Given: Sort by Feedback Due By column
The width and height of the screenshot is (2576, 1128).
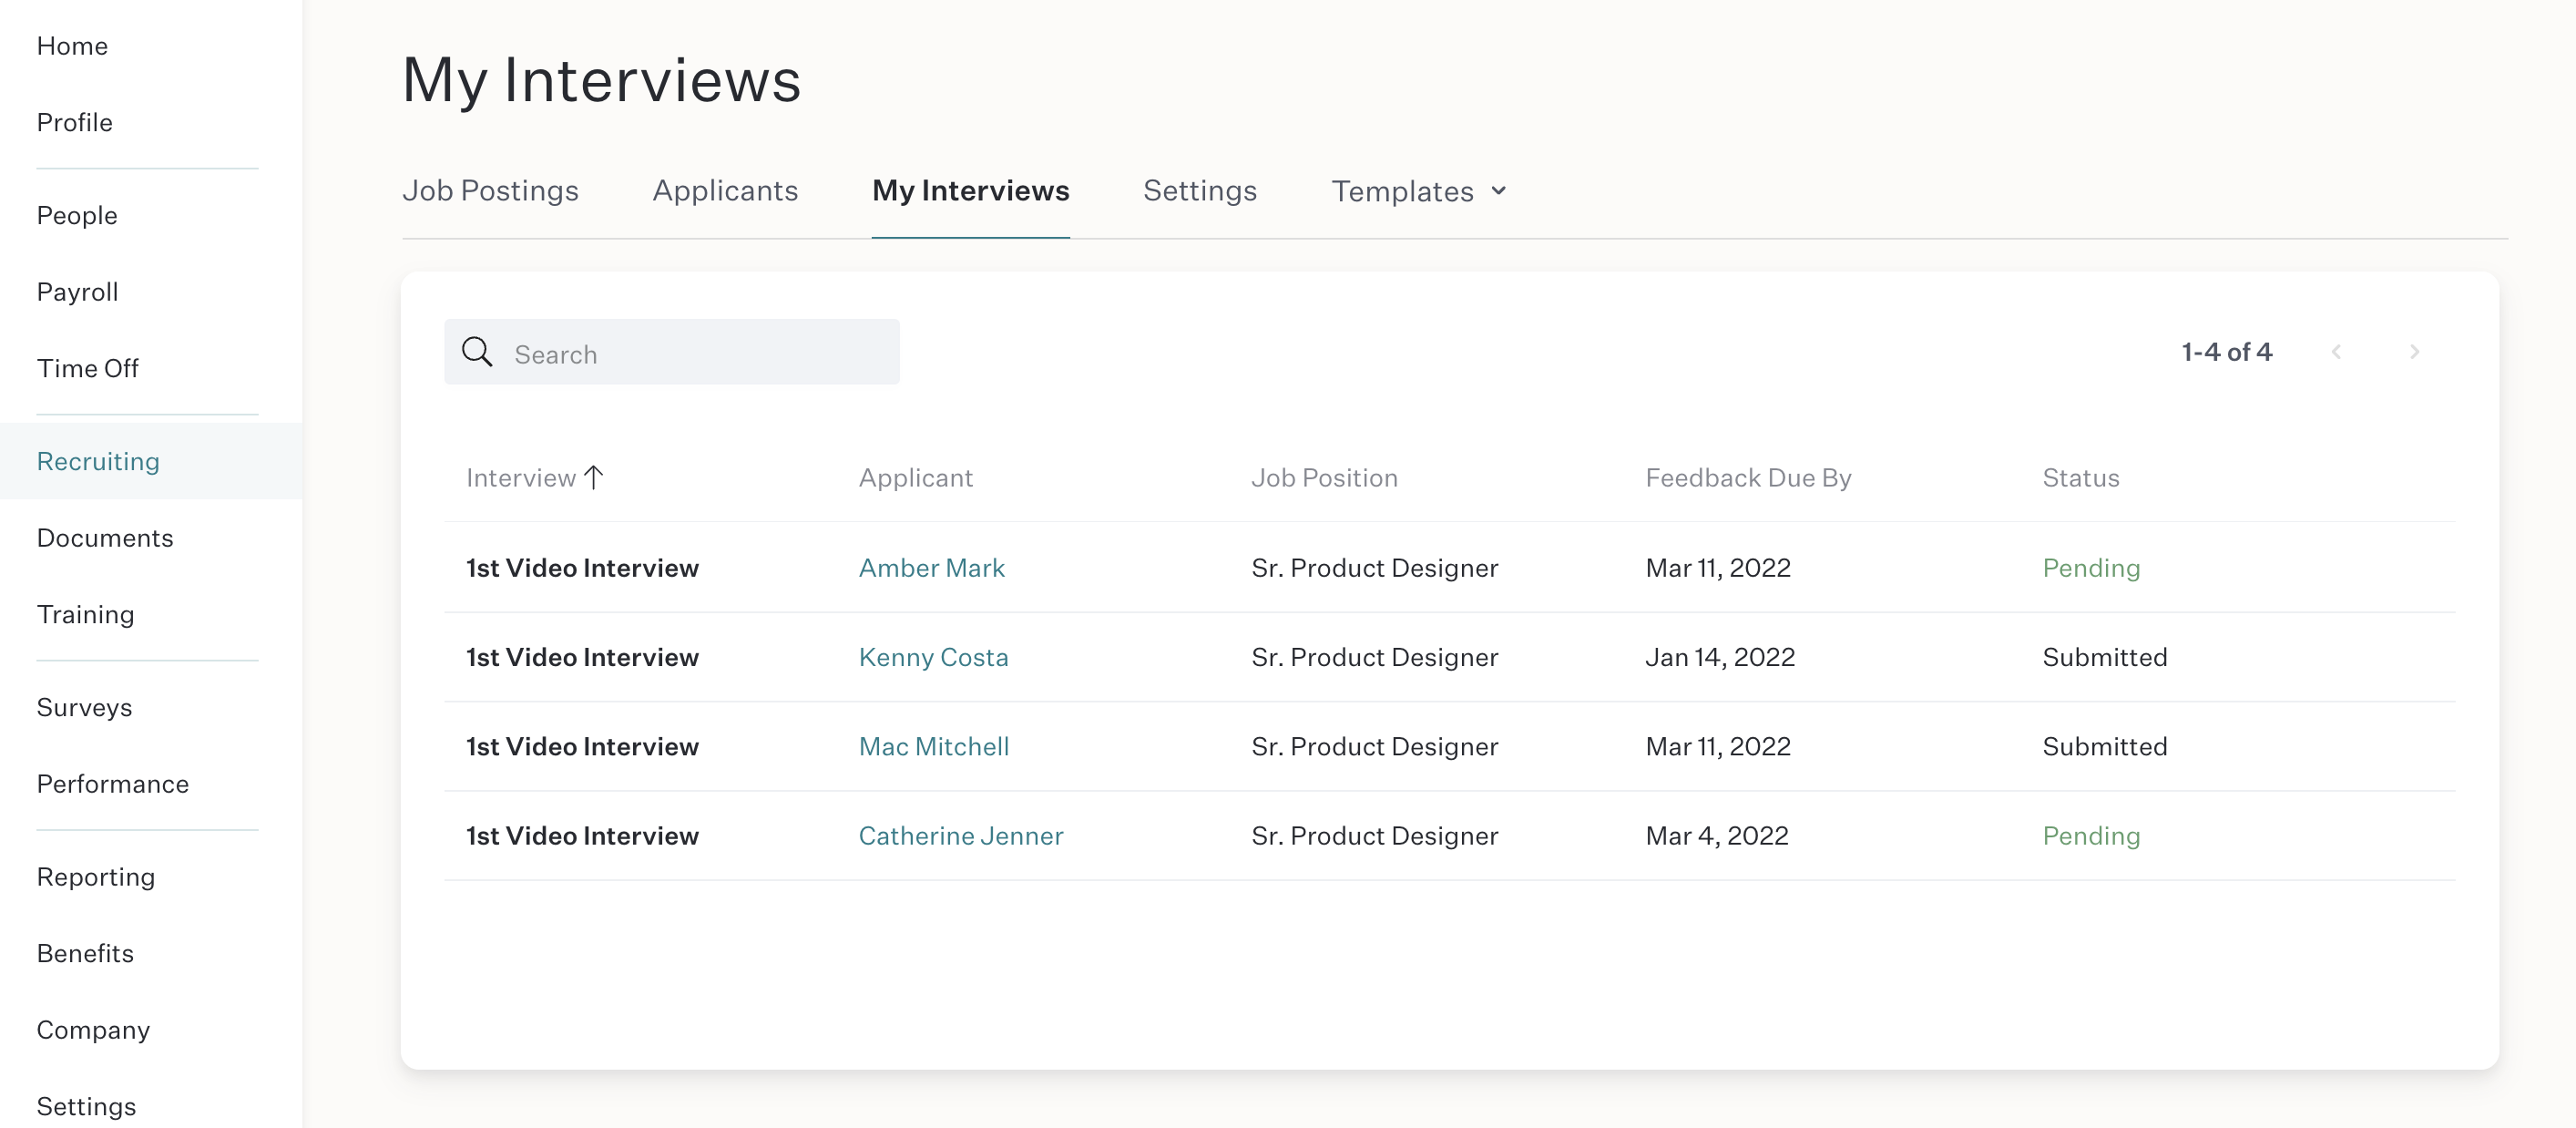Looking at the screenshot, I should 1748,477.
